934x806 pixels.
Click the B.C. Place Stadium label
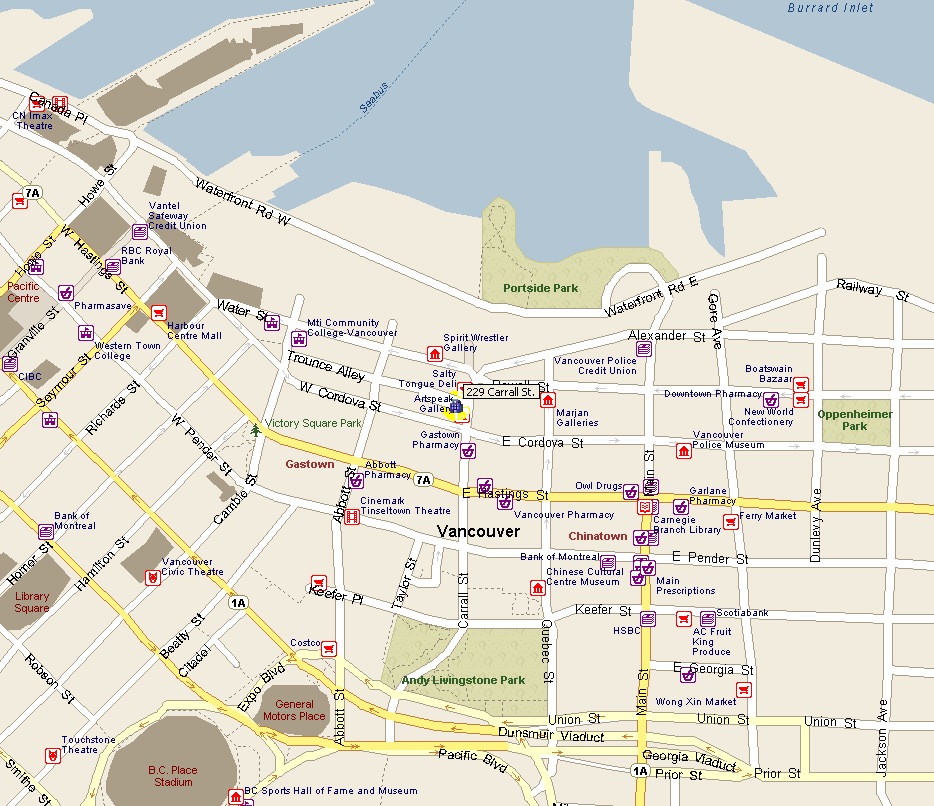coord(173,776)
